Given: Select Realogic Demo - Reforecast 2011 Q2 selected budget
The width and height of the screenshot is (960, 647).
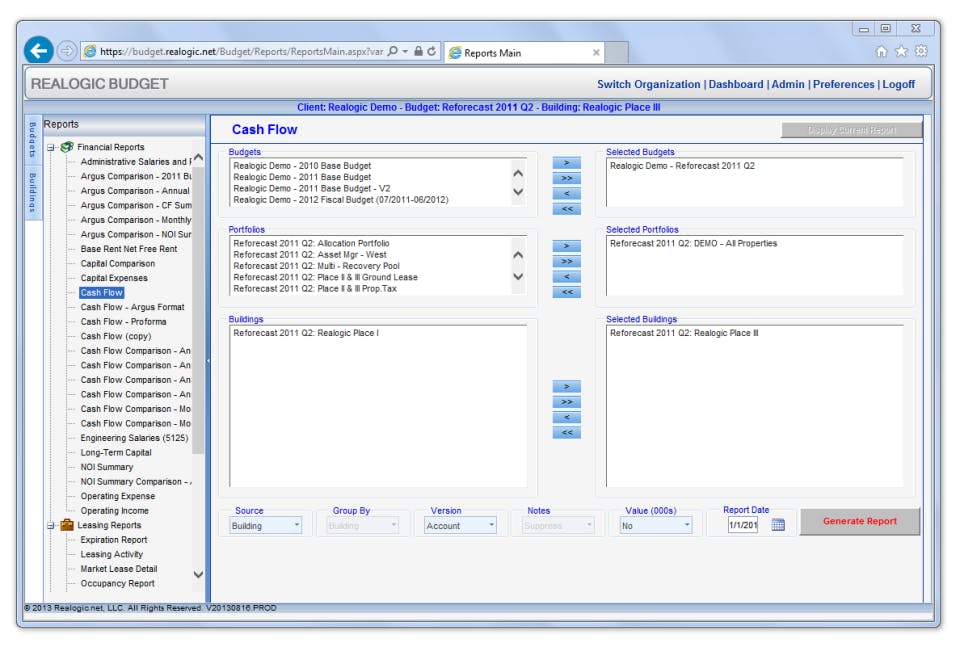Looking at the screenshot, I should tap(682, 166).
